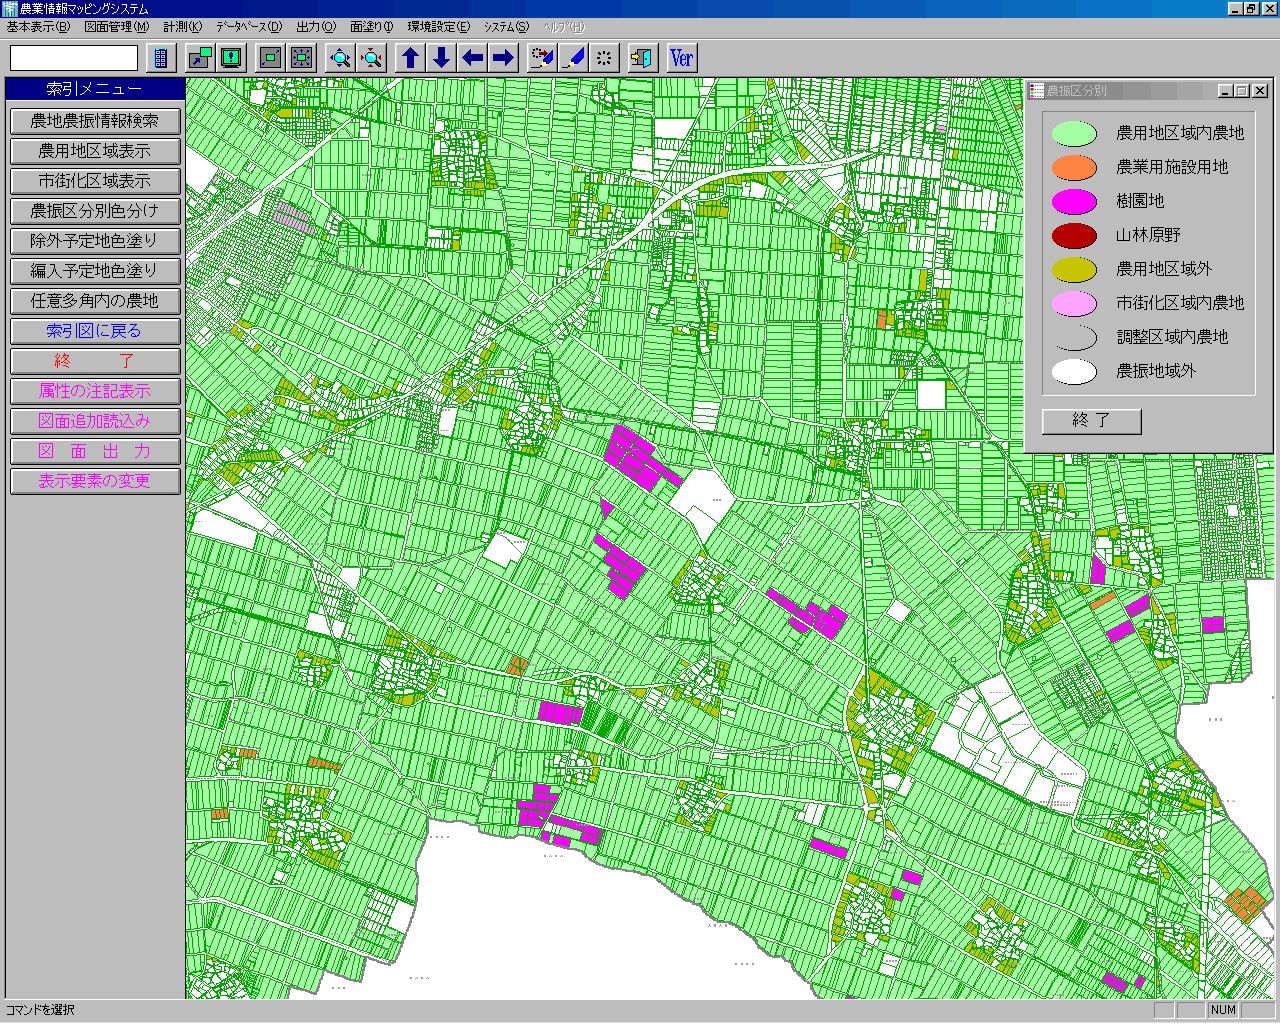Show version info via Ver icon
This screenshot has height=1024, width=1280.
(682, 58)
